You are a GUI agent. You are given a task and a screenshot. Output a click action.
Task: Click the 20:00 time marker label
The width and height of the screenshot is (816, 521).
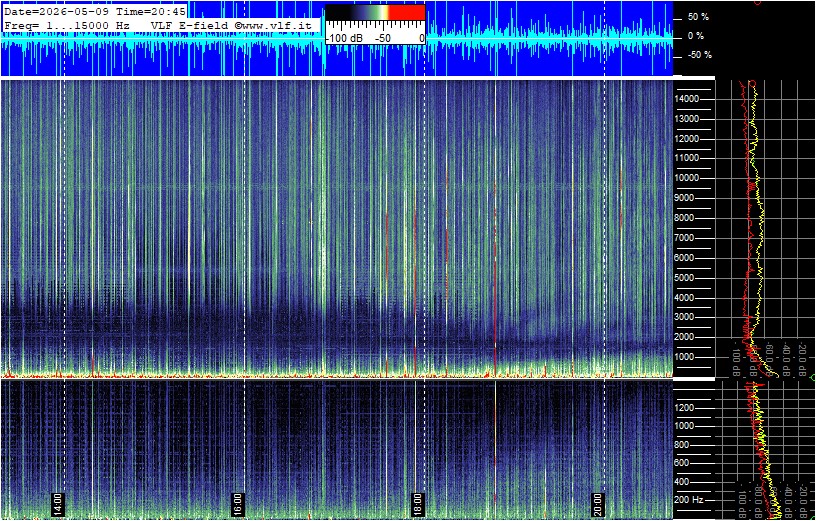(597, 504)
